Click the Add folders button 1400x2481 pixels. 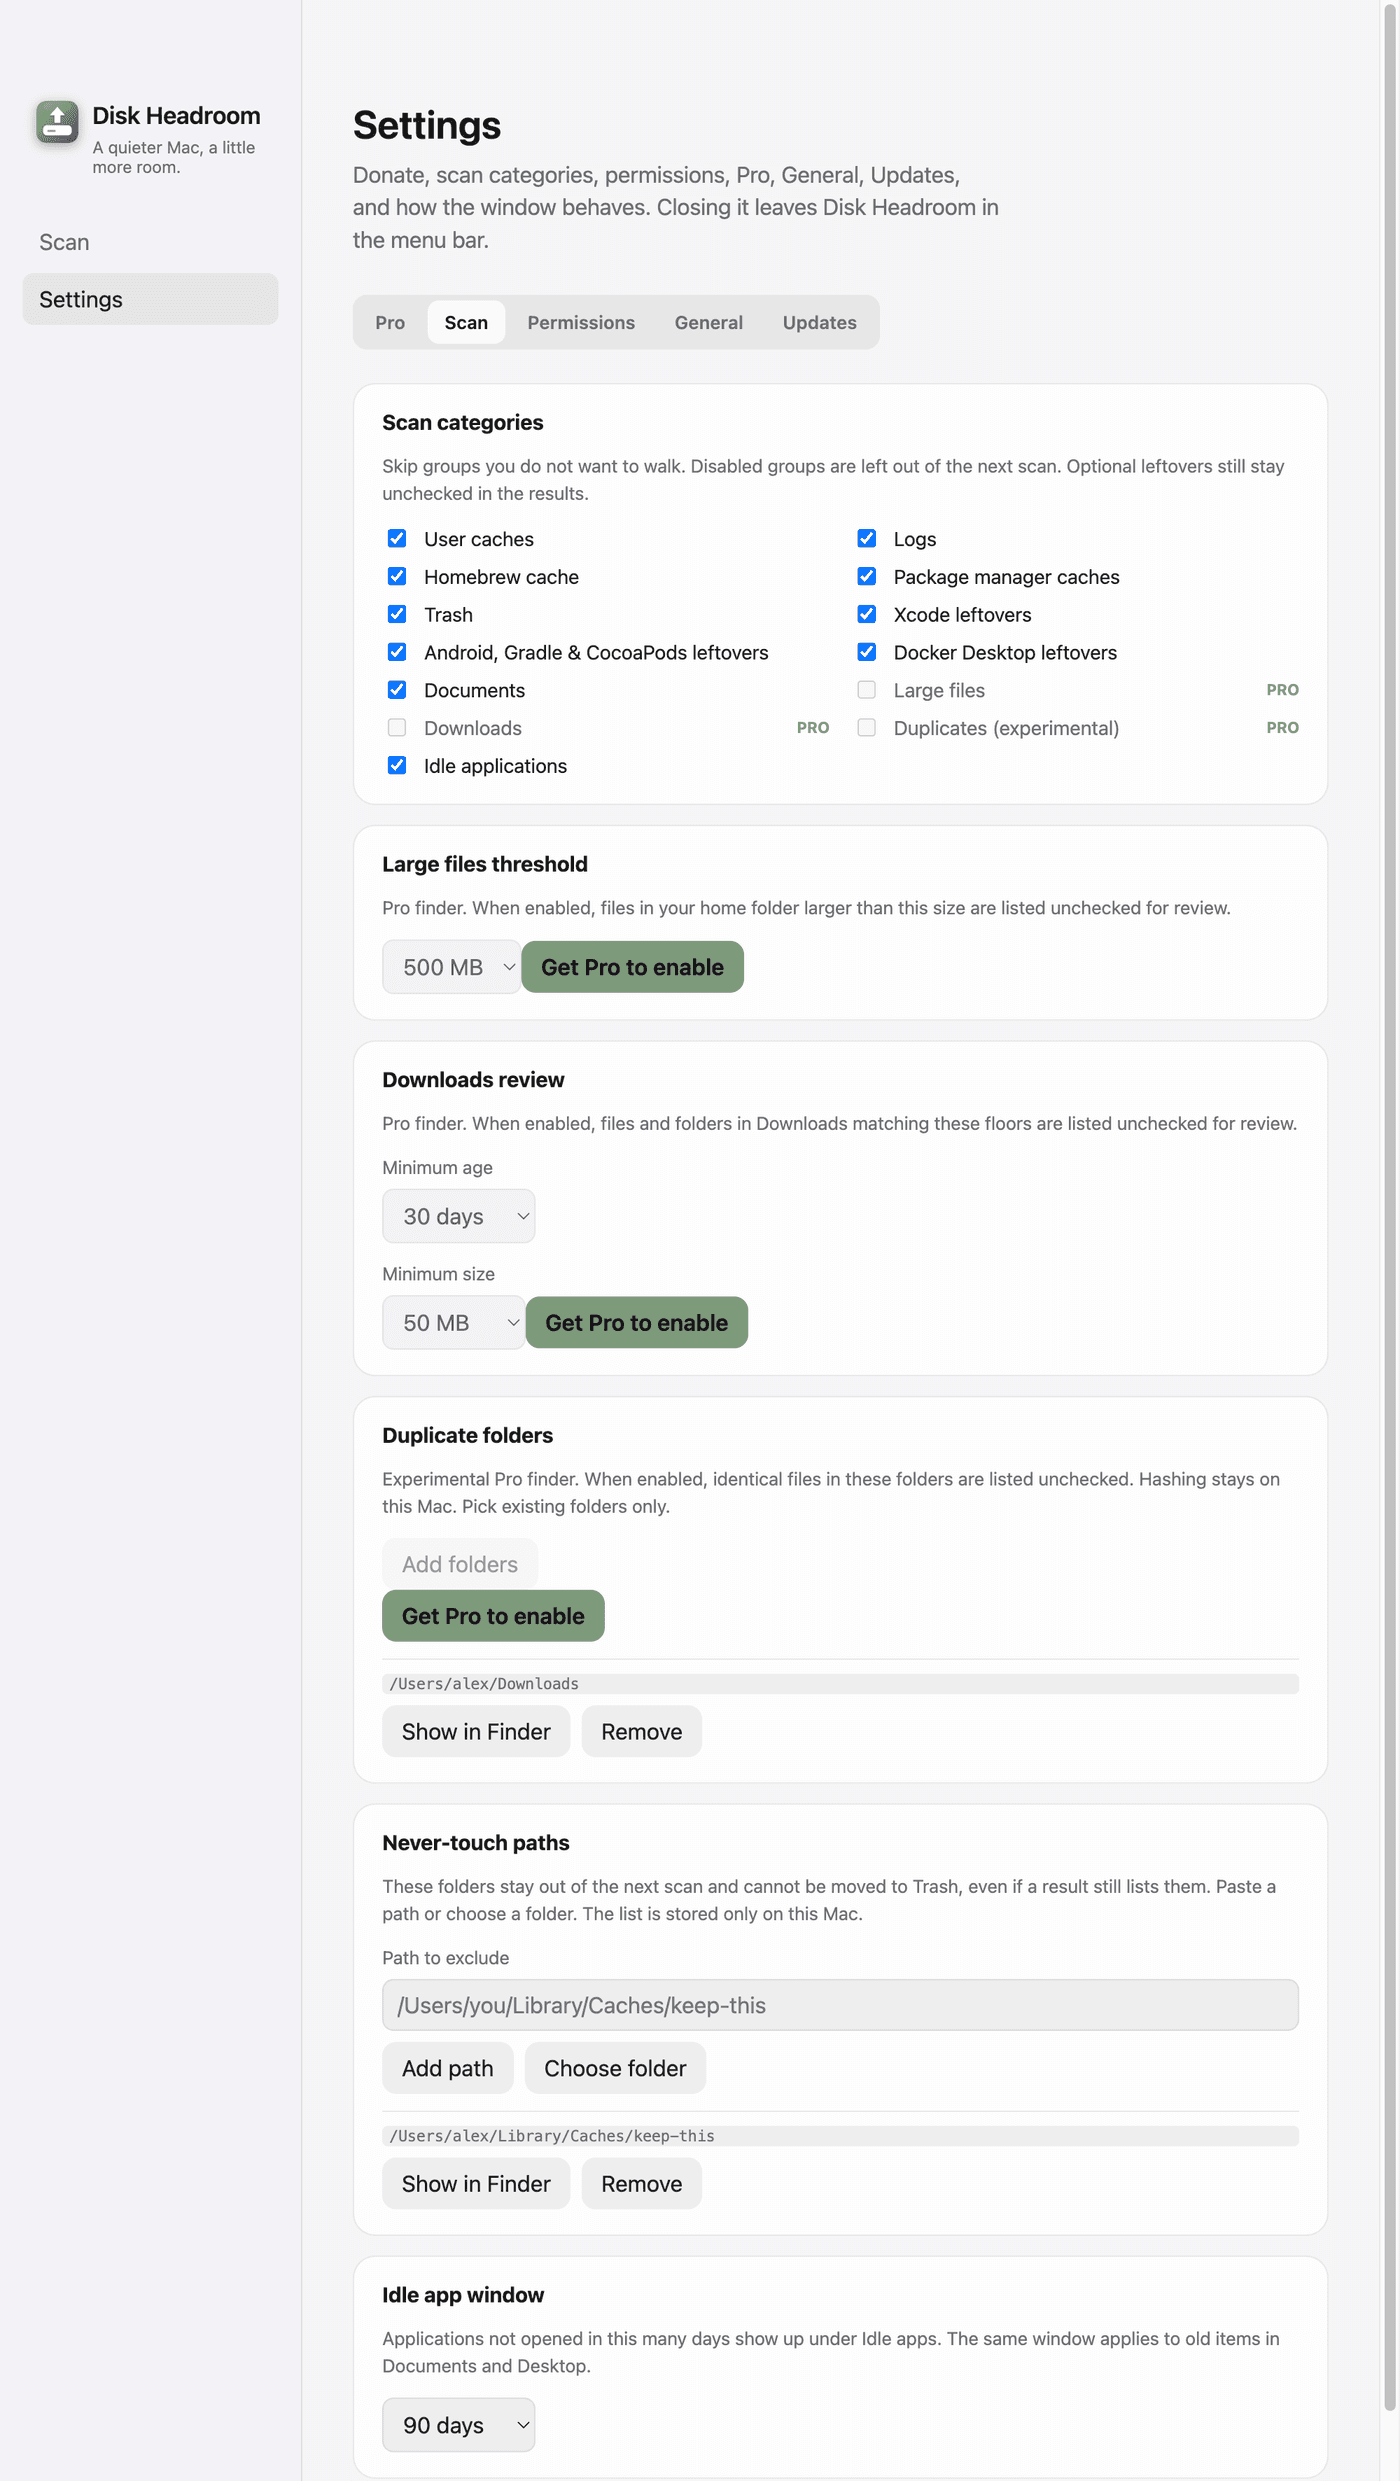pos(460,1564)
